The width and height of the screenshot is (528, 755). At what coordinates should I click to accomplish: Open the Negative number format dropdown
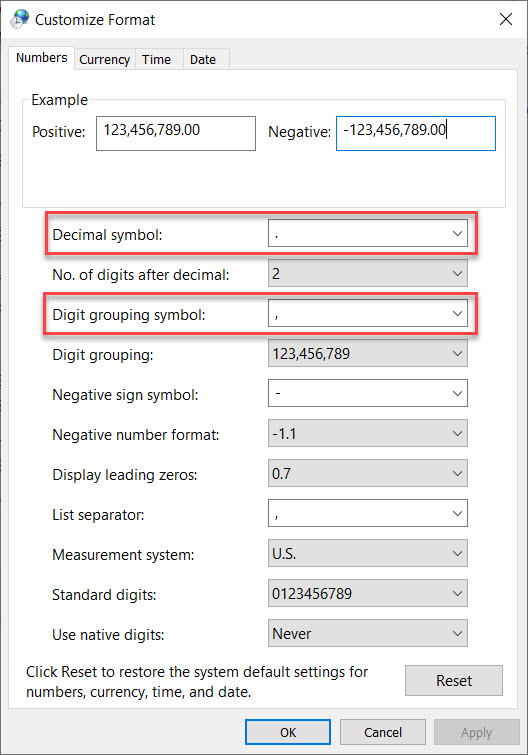point(368,433)
